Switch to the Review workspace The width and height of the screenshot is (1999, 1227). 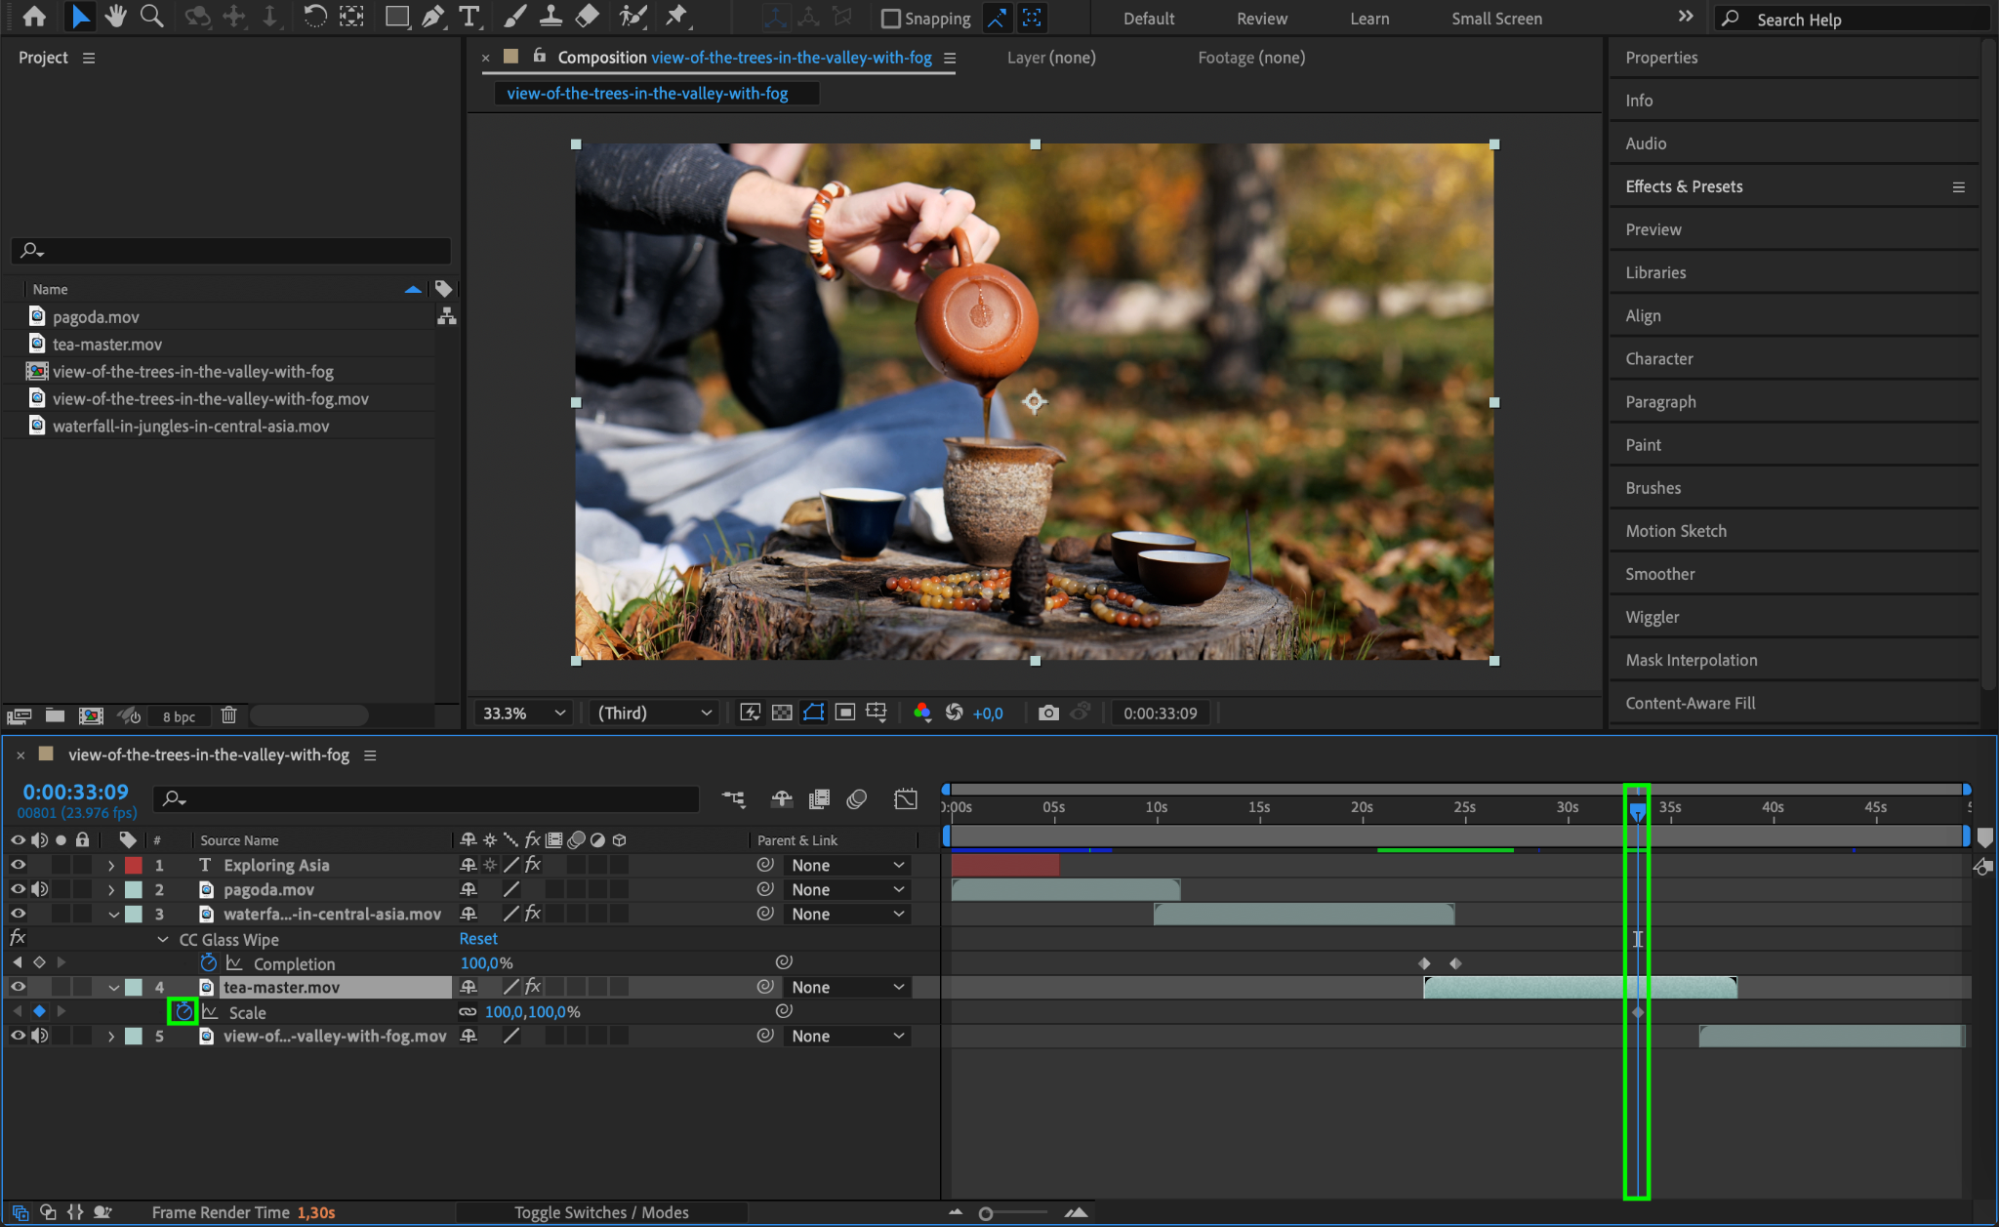(x=1261, y=19)
